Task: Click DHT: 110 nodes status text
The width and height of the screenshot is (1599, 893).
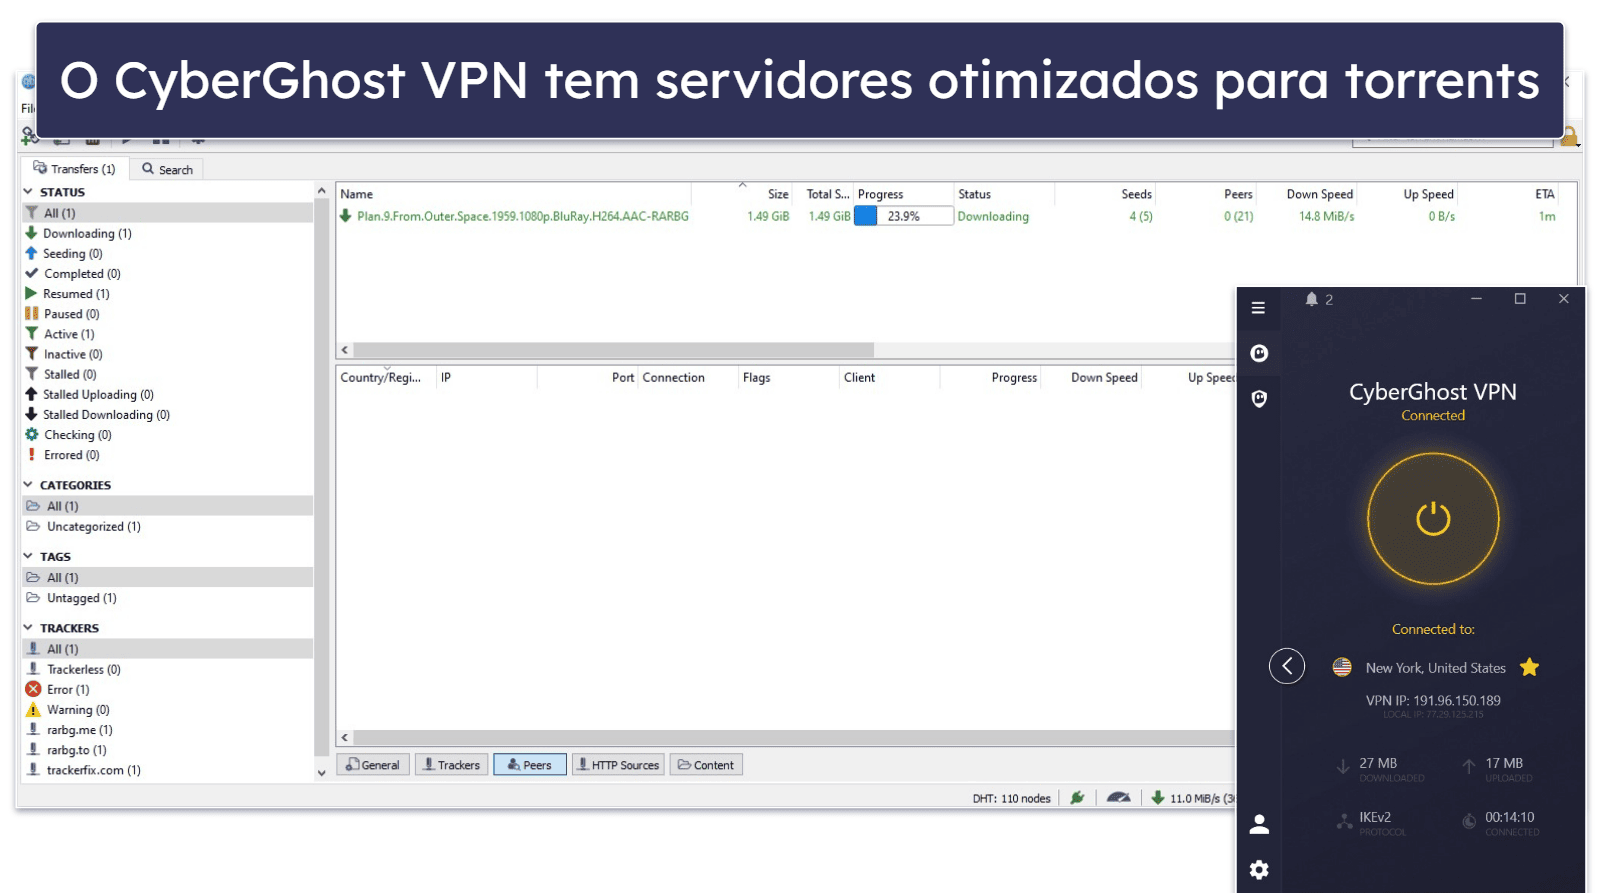Action: 1011,798
